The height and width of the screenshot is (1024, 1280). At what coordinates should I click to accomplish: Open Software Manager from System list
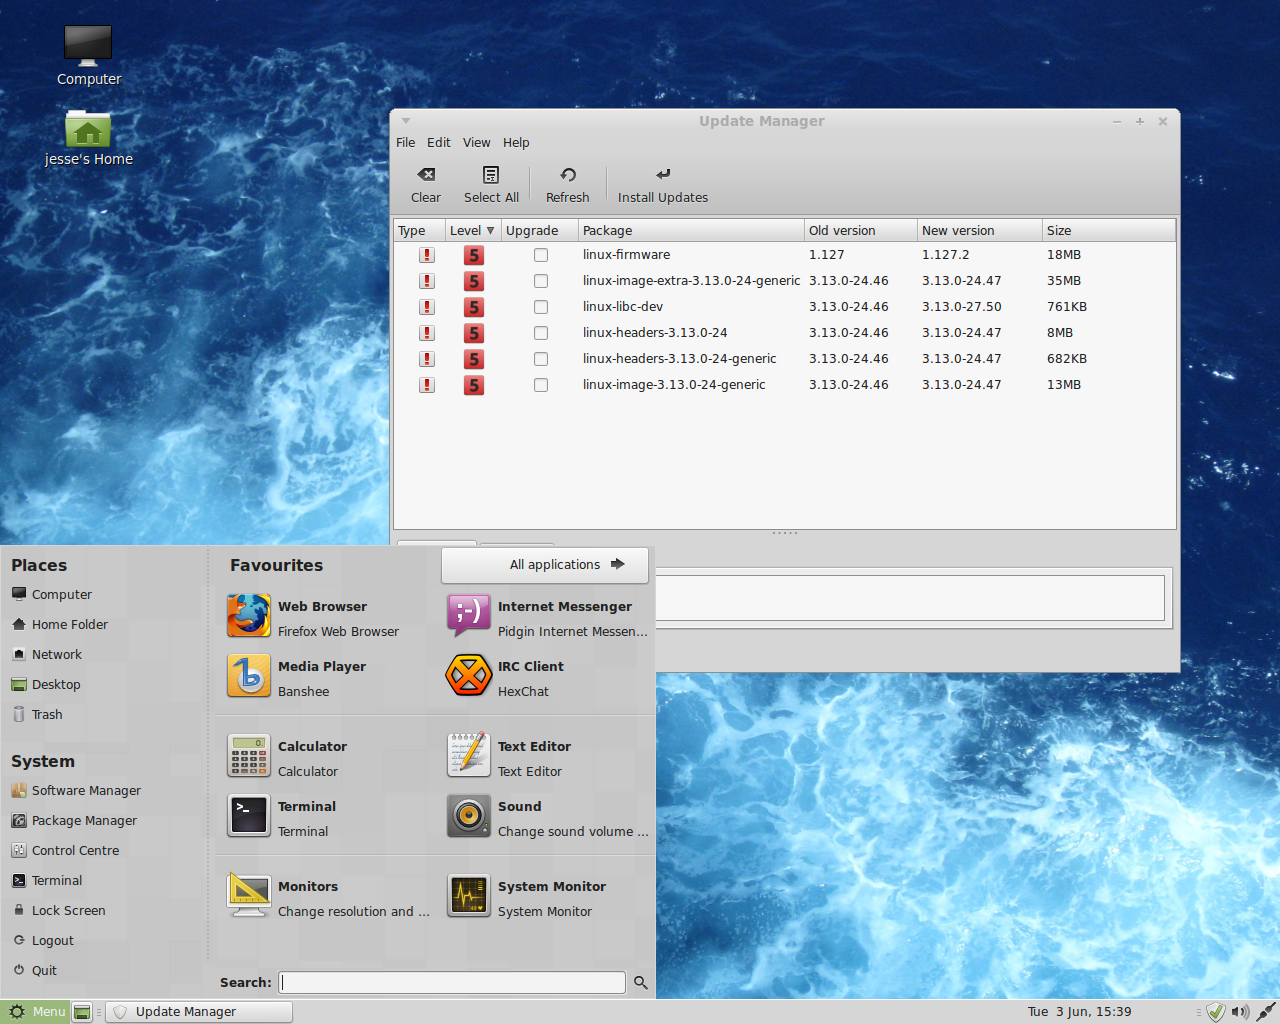86,791
